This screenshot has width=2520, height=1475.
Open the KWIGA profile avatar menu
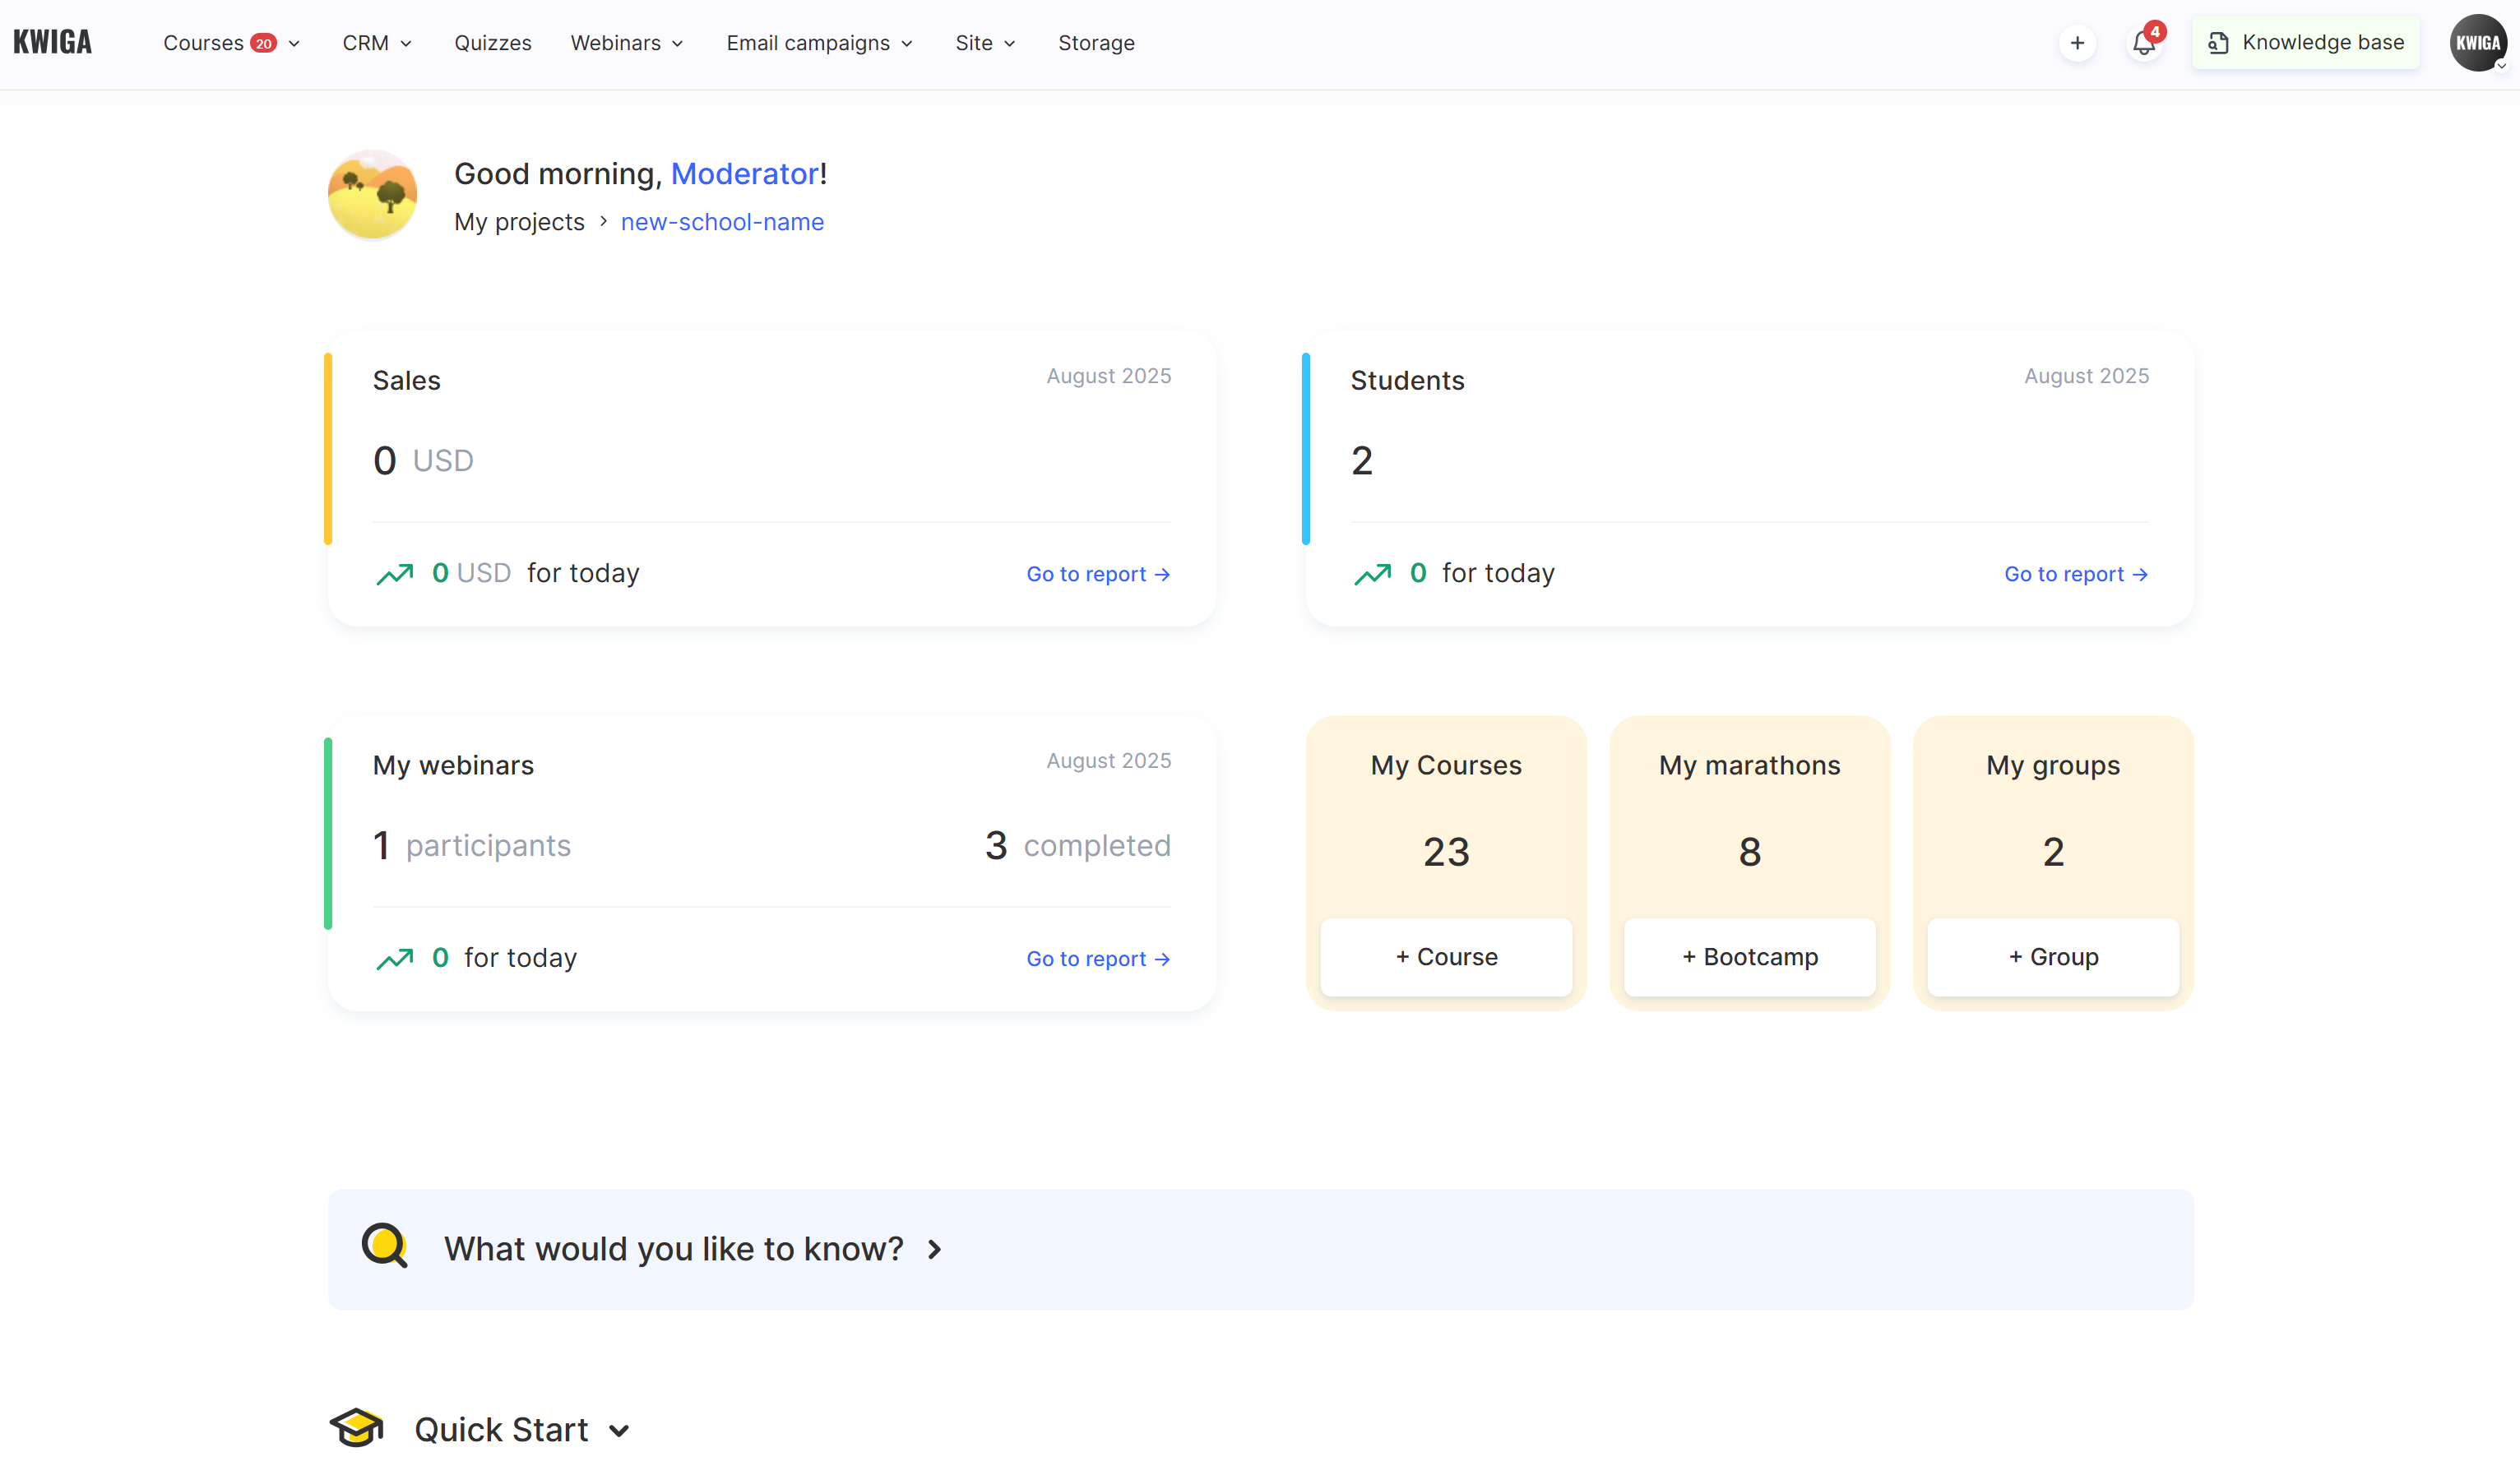click(2477, 43)
